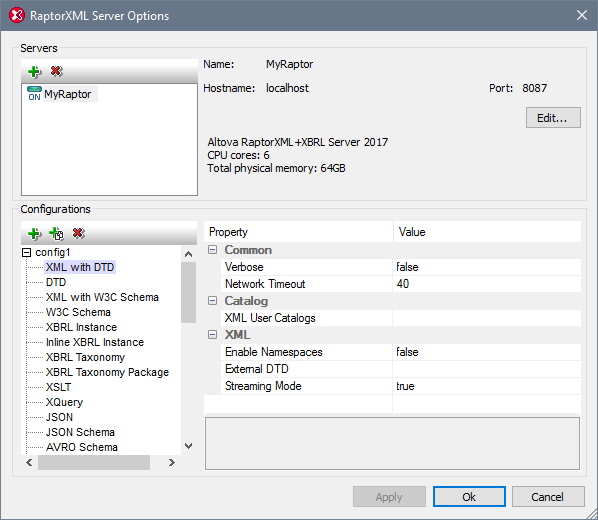Collapse the XML property group
Viewport: 598px width, 520px height.
click(x=212, y=335)
